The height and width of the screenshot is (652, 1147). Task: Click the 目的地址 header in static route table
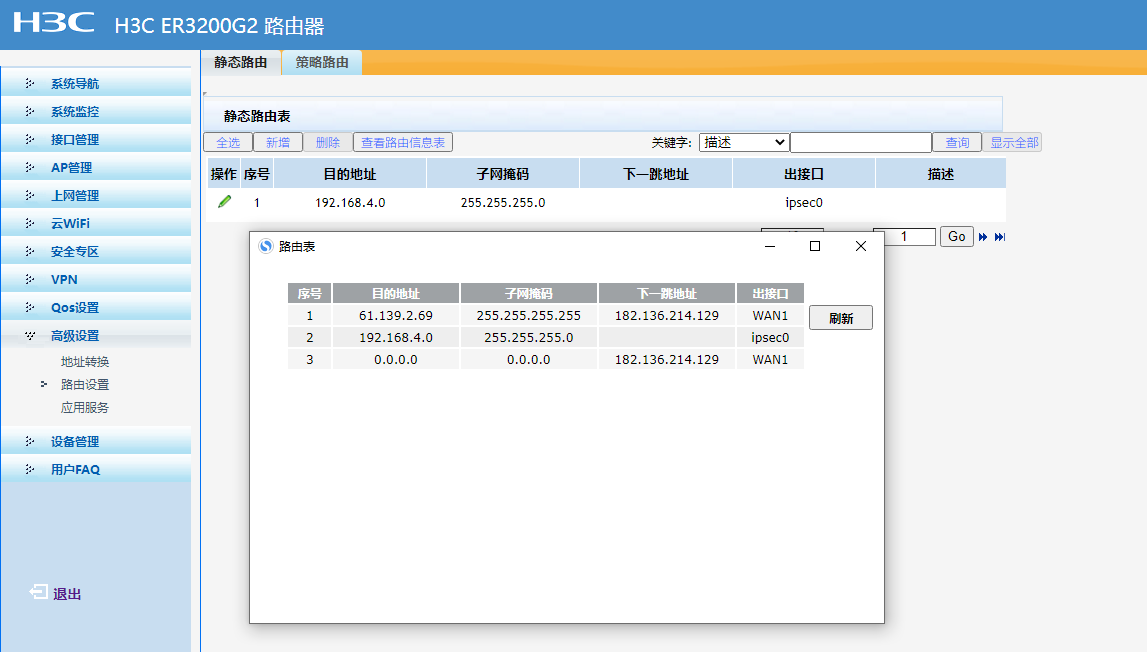pos(350,174)
